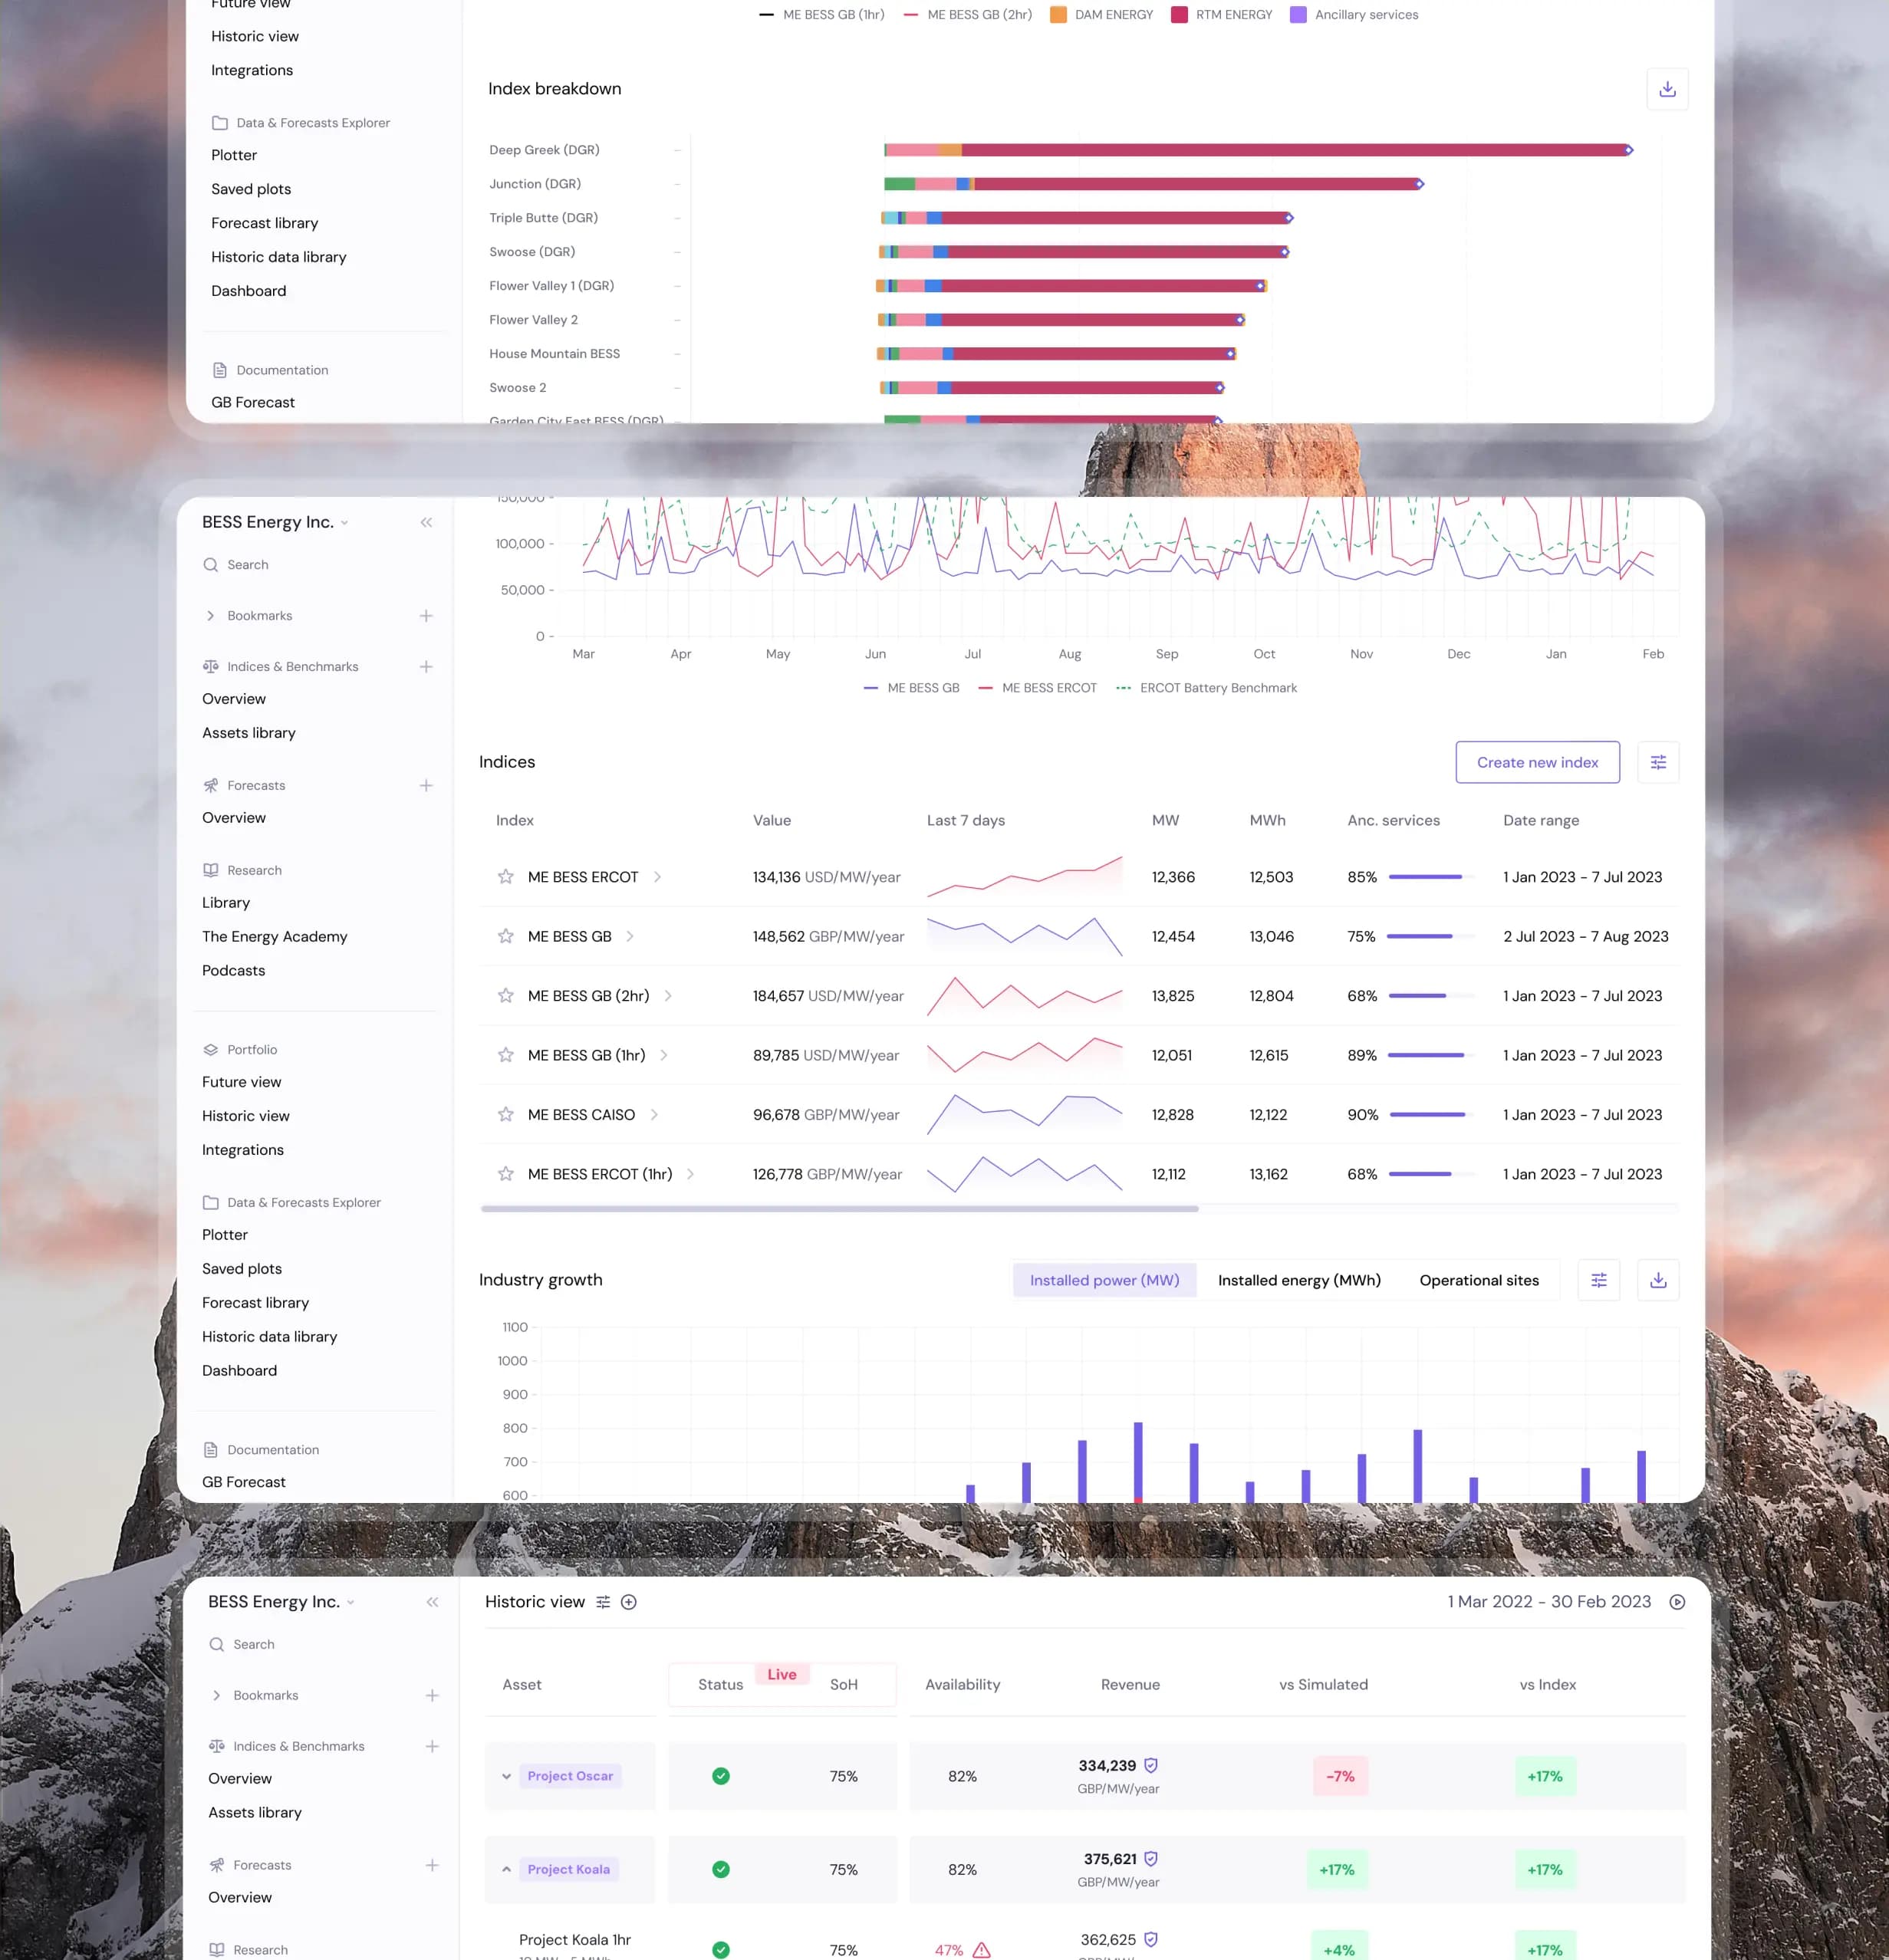Click the filter/sort icon next to Indices header

click(1656, 761)
